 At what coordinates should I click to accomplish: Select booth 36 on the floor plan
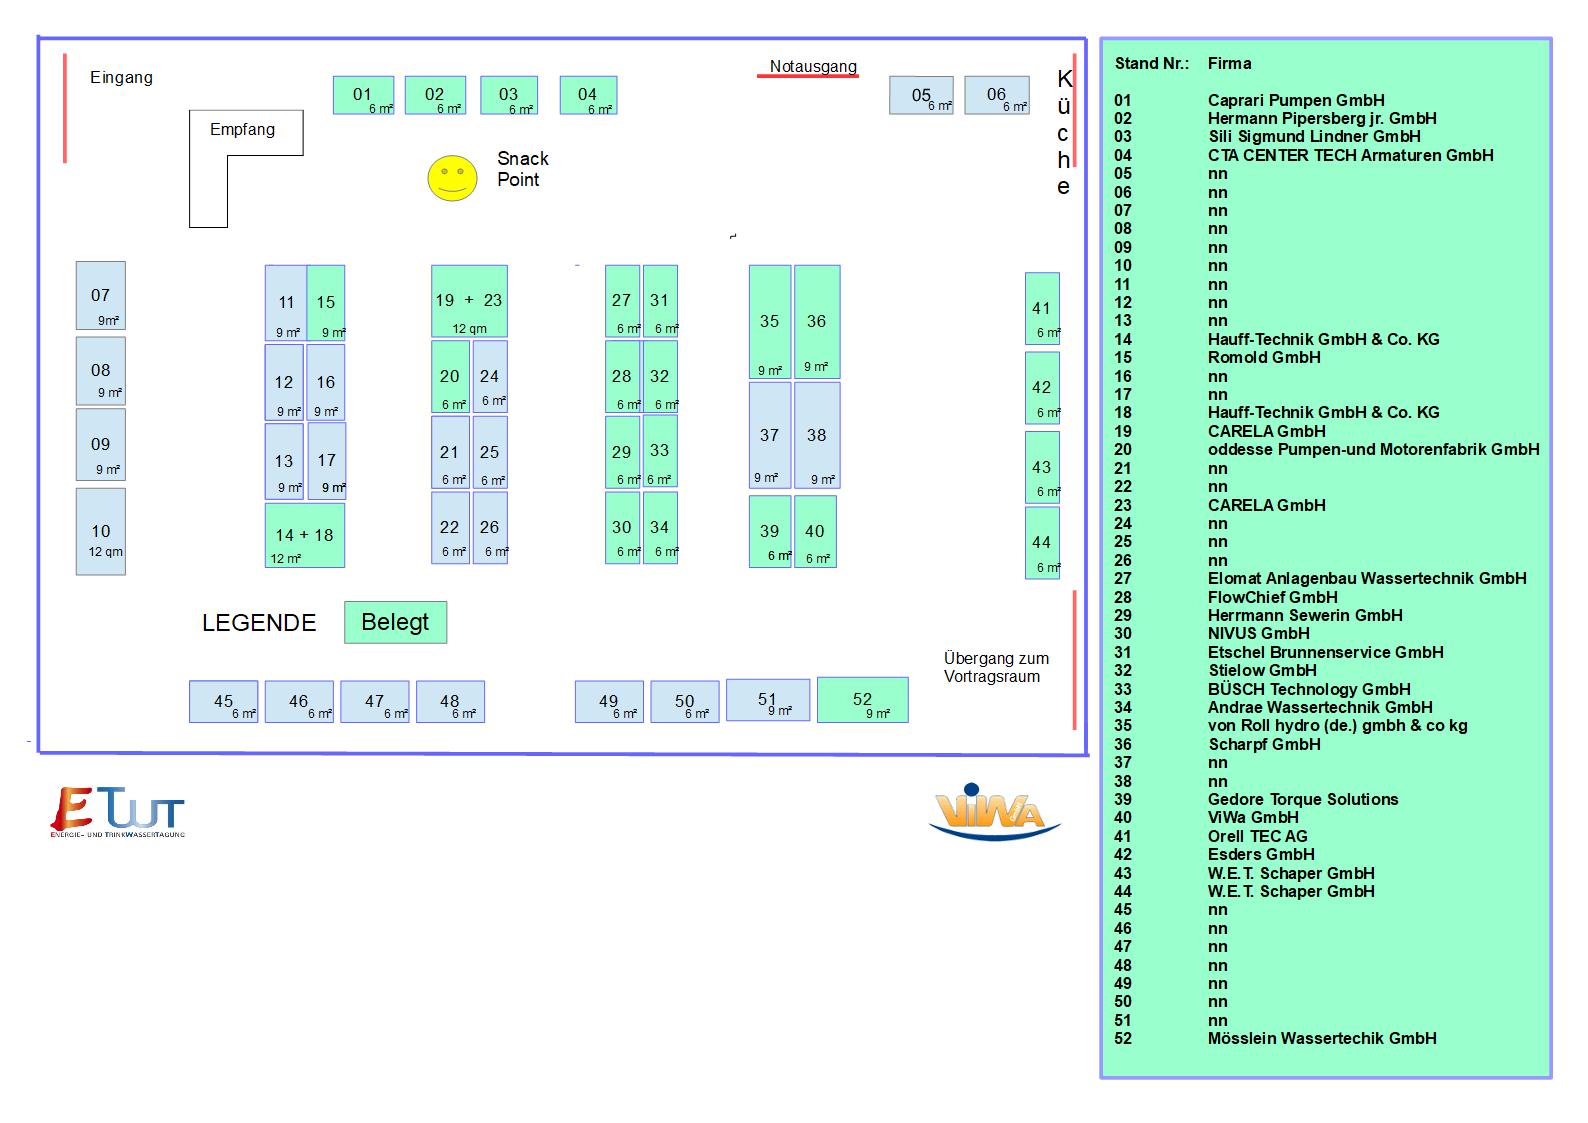(817, 322)
